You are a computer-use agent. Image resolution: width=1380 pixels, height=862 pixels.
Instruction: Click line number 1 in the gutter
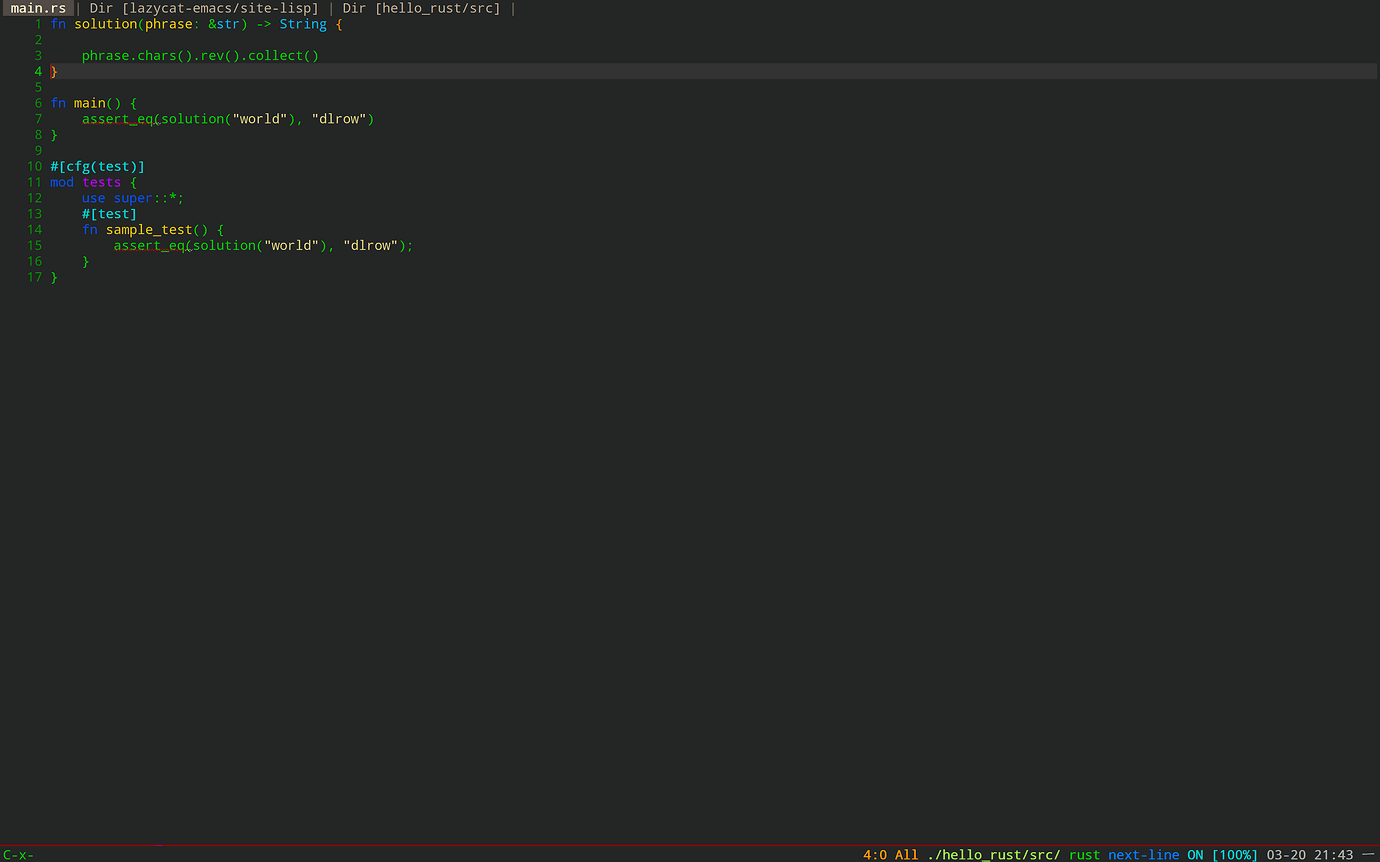[x=38, y=24]
